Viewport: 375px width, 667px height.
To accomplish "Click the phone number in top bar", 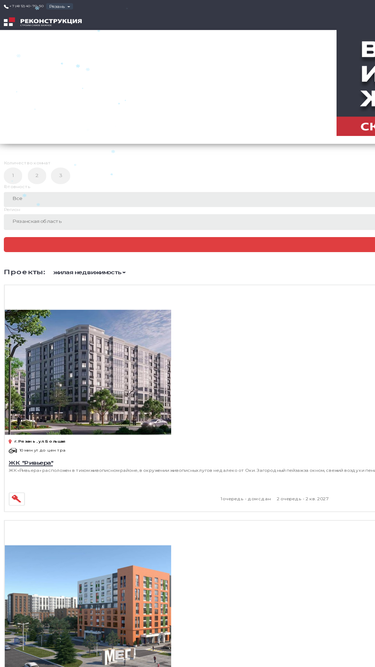I will (26, 6).
